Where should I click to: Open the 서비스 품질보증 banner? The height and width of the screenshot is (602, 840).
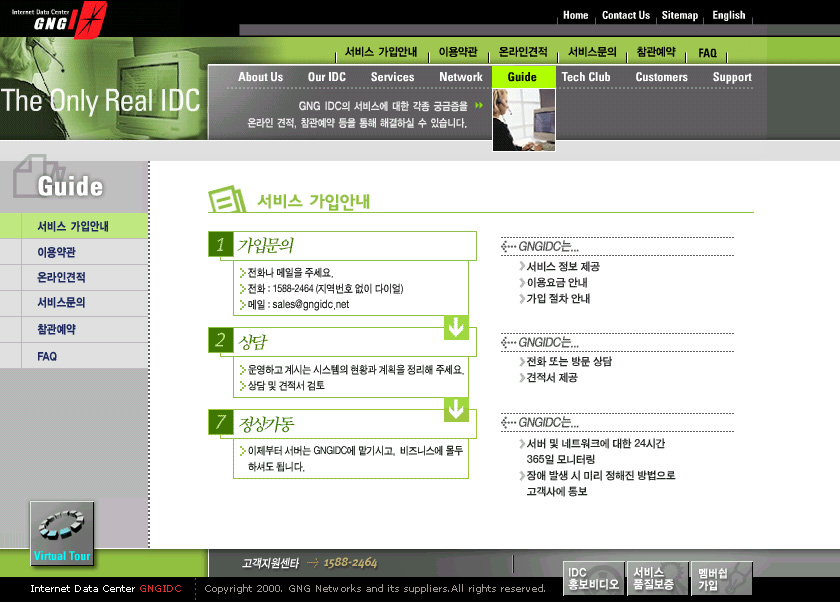(657, 578)
